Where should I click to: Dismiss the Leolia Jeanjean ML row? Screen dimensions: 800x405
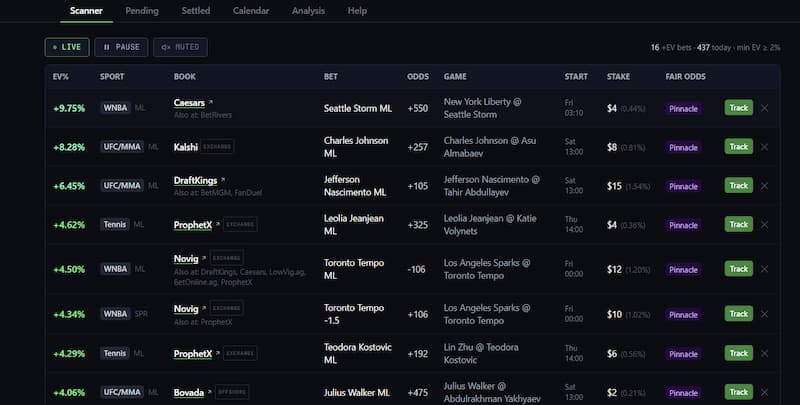pyautogui.click(x=764, y=224)
